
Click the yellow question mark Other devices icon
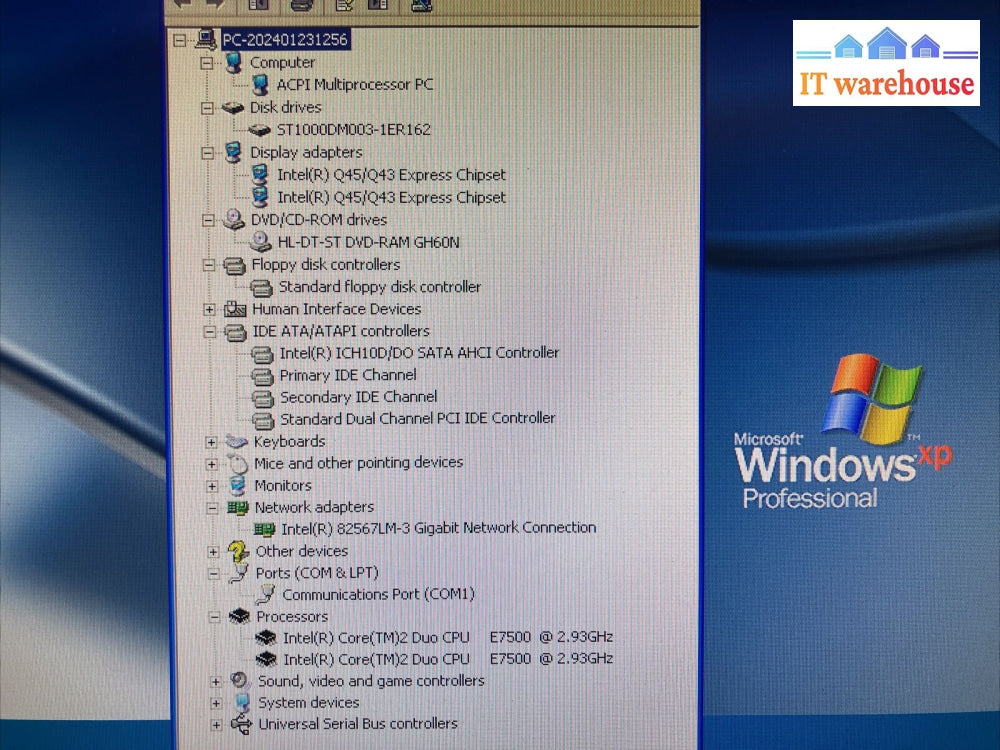coord(238,551)
